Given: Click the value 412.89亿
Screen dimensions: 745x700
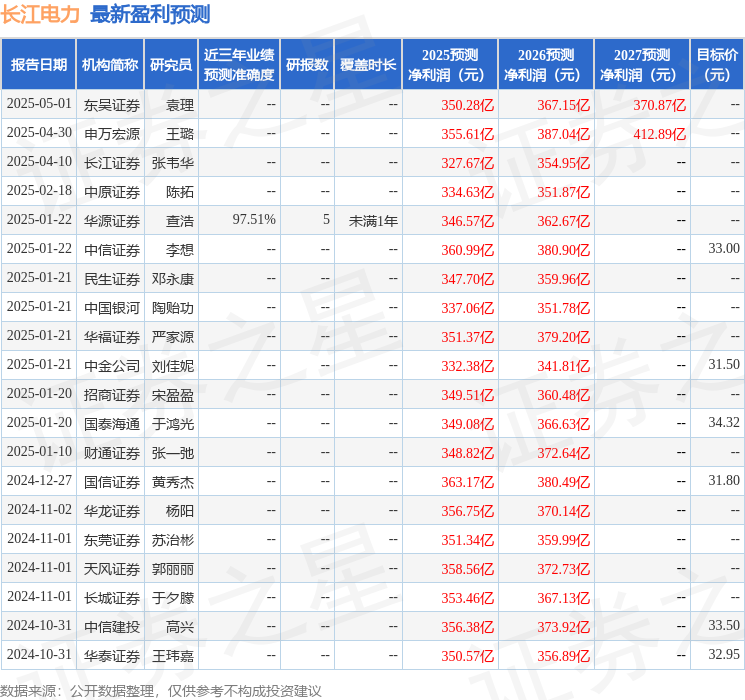Looking at the screenshot, I should click(x=659, y=134).
